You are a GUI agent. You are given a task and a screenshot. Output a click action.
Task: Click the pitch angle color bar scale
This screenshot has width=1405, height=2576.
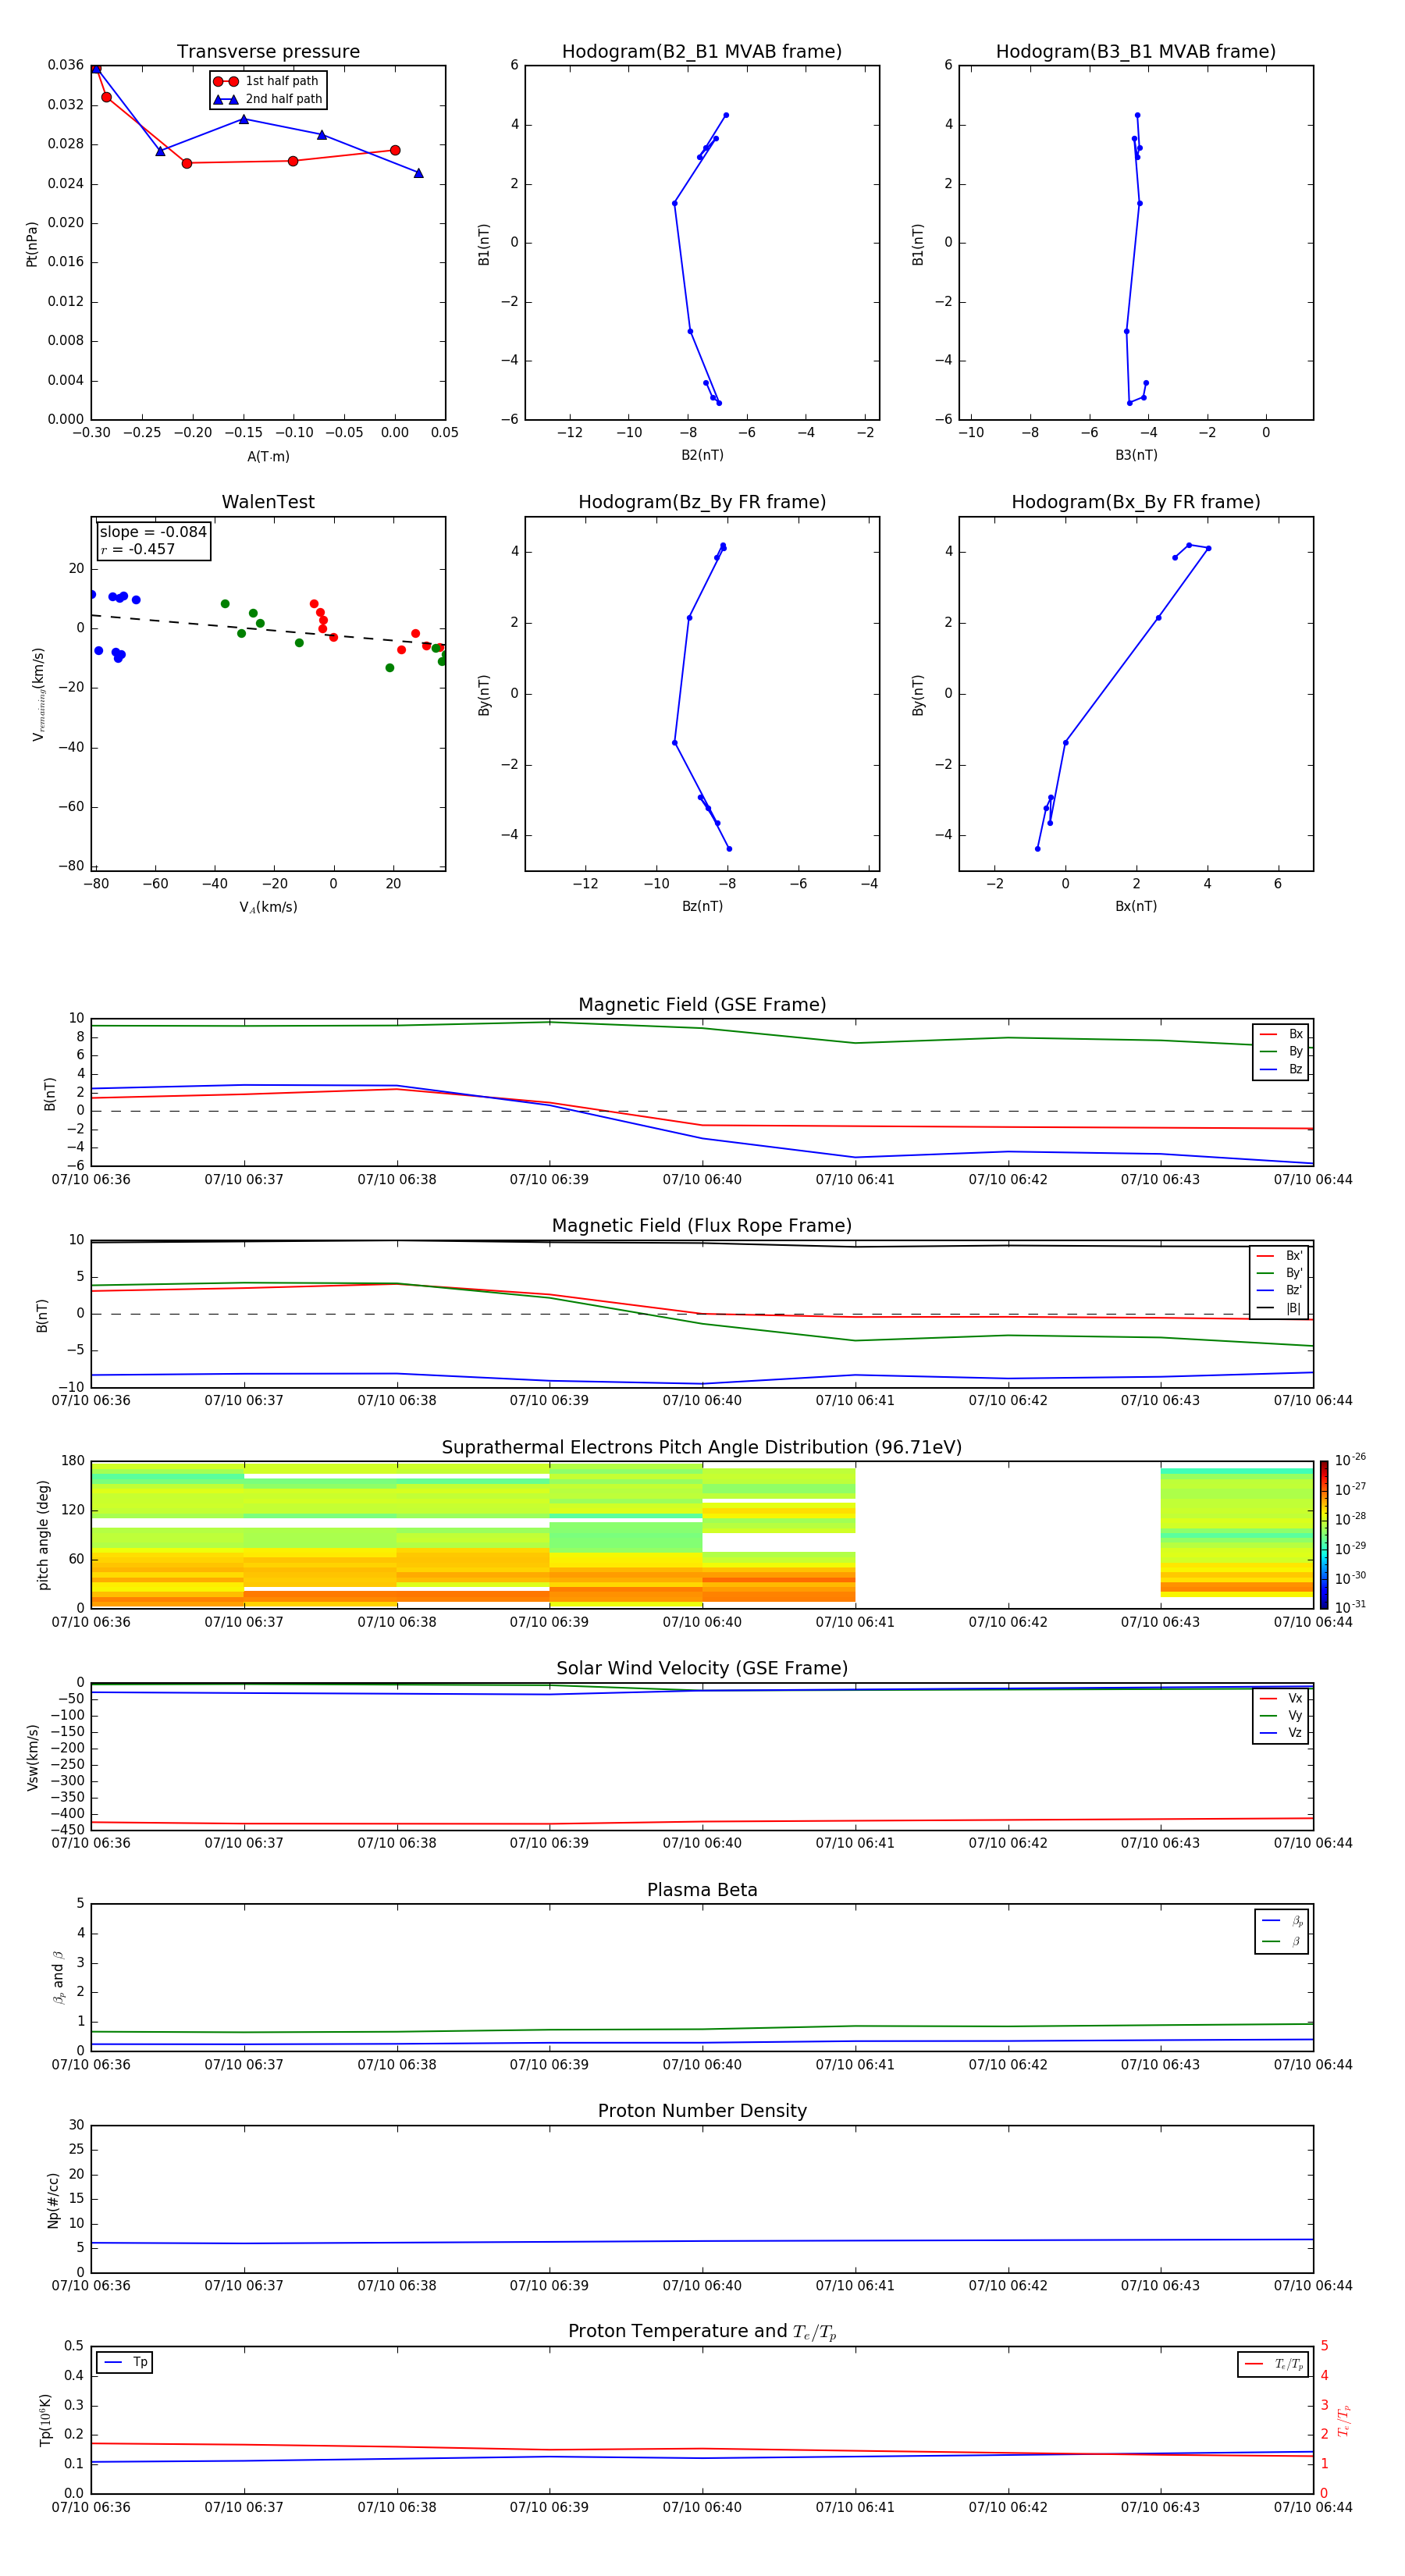pyautogui.click(x=1324, y=1535)
